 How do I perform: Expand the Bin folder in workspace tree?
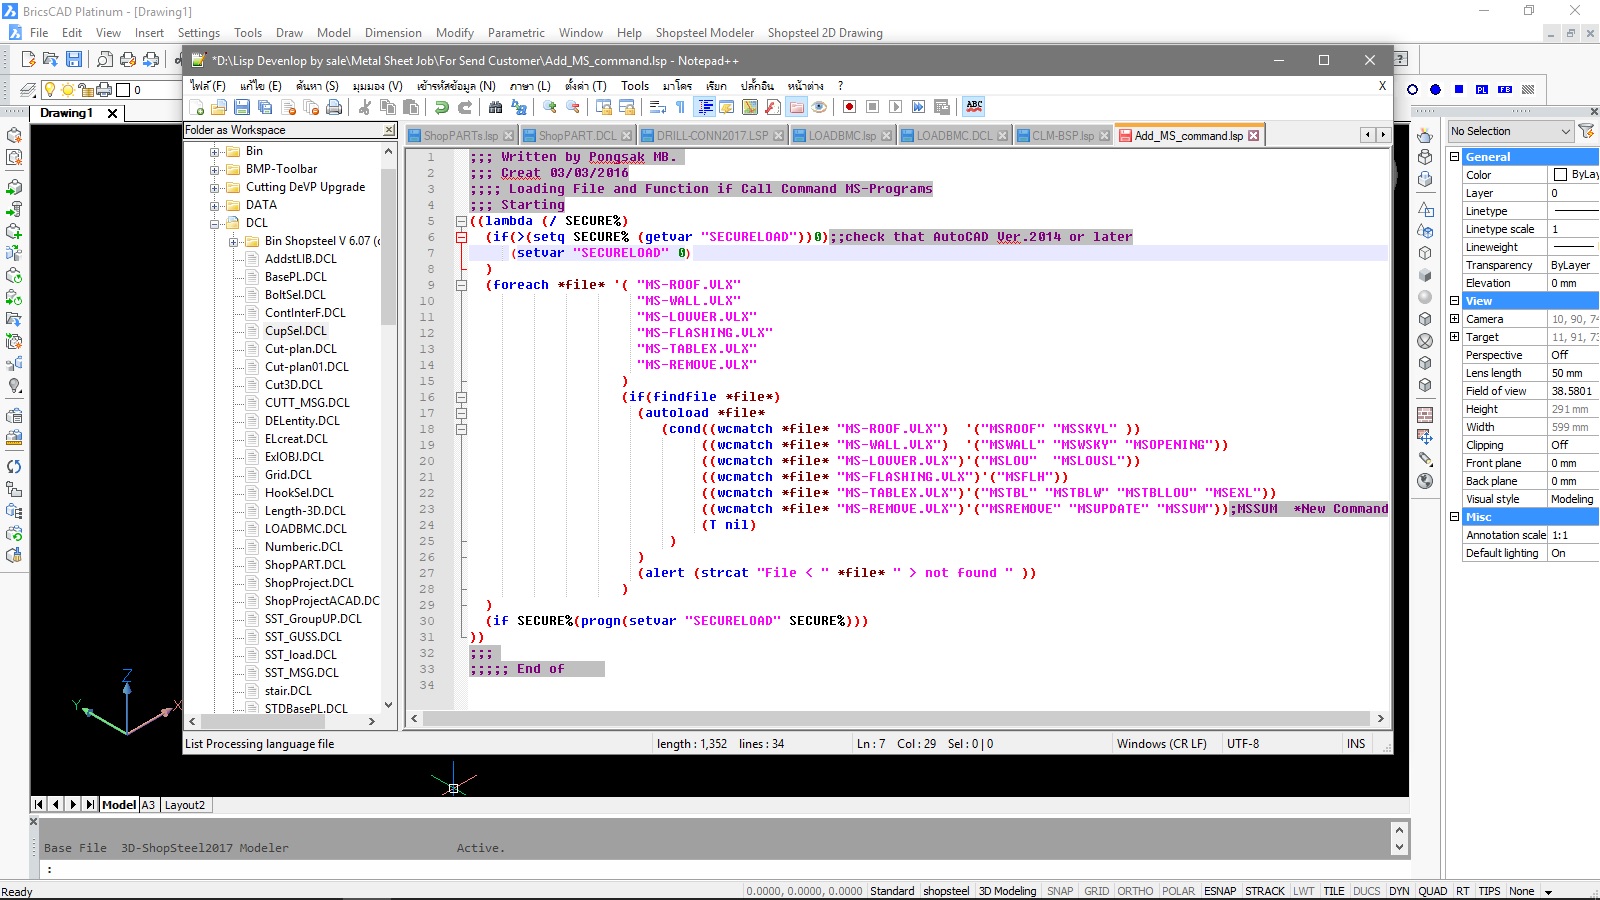pyautogui.click(x=214, y=151)
